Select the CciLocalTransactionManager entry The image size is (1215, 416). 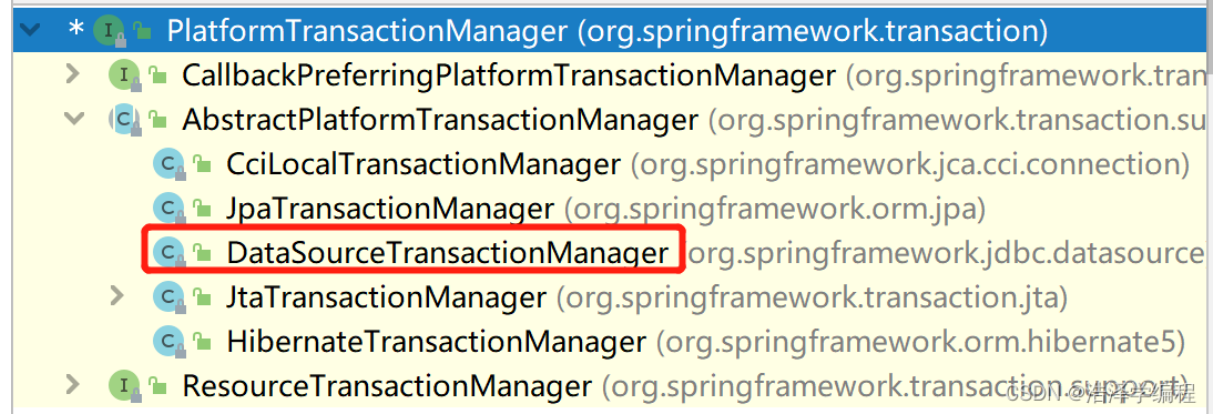(x=424, y=164)
